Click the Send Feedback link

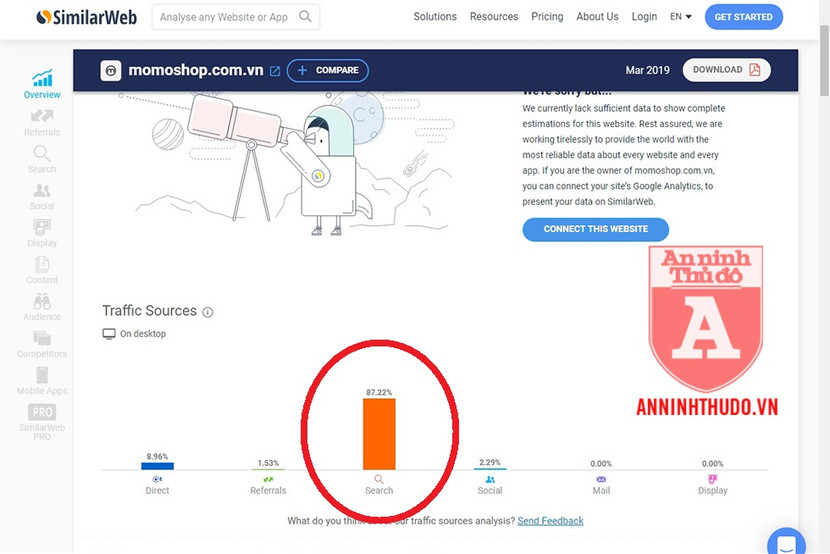click(550, 521)
